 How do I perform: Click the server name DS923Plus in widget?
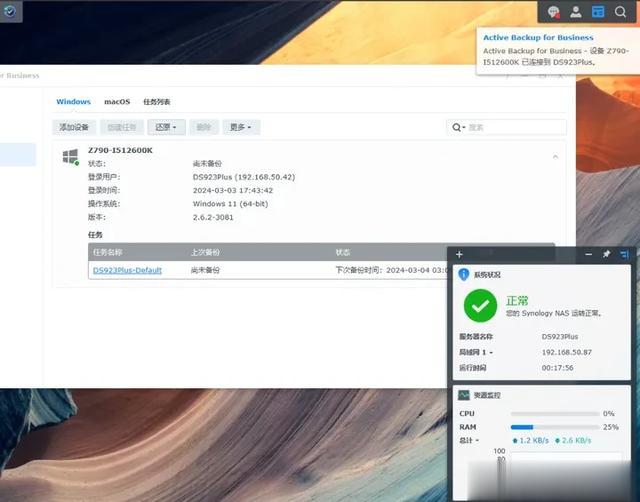[x=560, y=337]
